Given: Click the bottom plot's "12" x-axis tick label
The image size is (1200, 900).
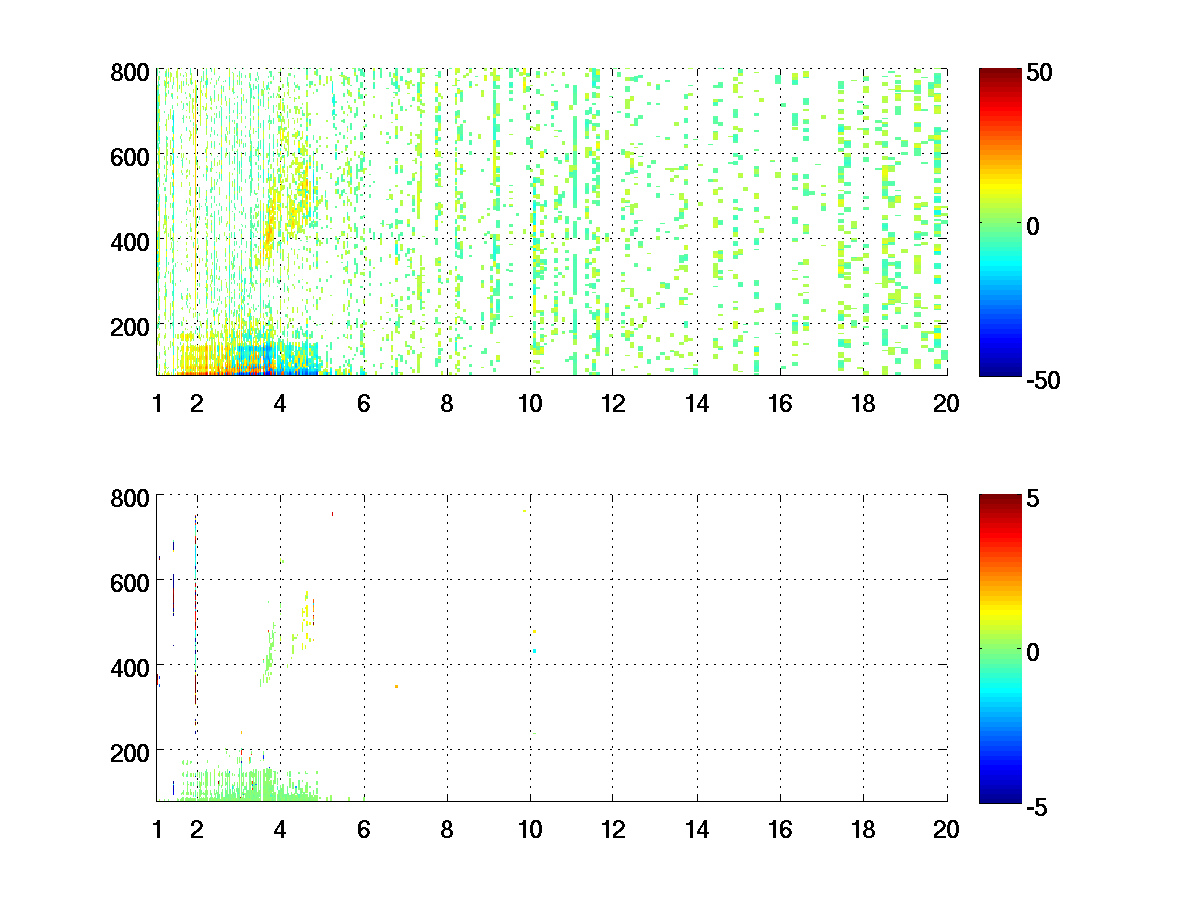Looking at the screenshot, I should [x=613, y=829].
